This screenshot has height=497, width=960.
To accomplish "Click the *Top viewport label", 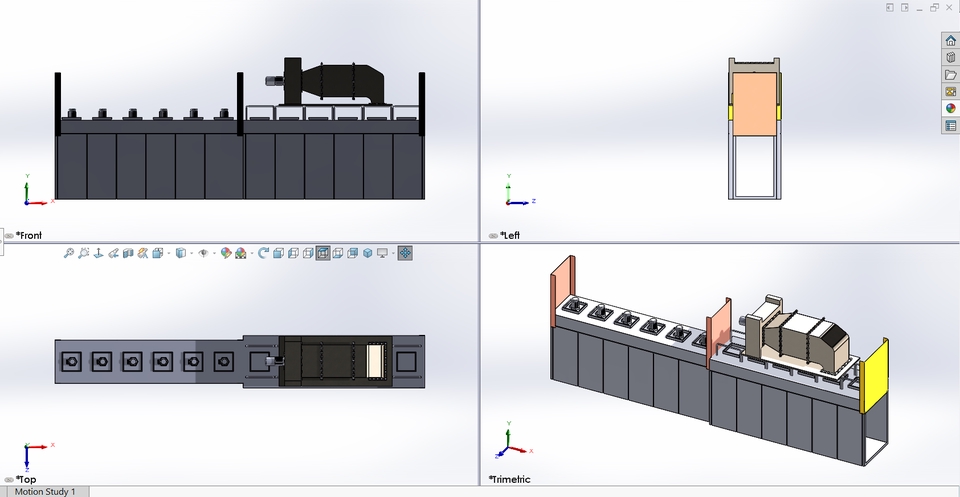I will (x=26, y=479).
